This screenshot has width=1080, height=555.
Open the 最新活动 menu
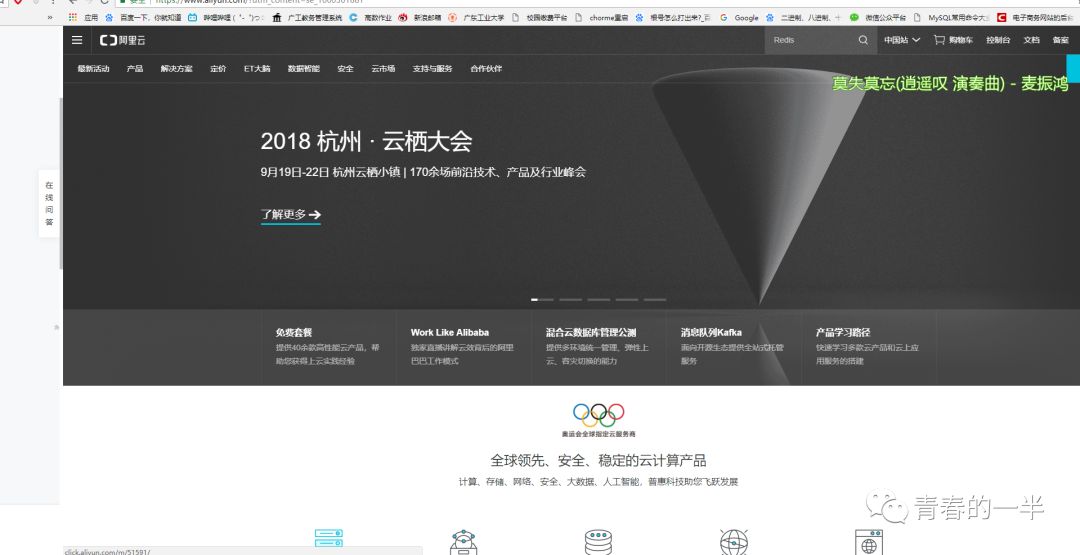[93, 68]
